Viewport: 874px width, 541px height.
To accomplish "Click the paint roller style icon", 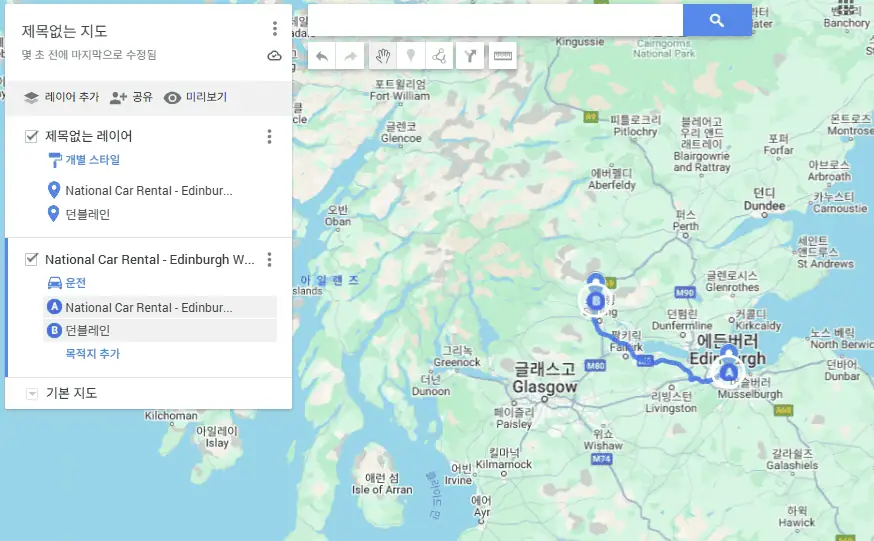I will pos(55,160).
